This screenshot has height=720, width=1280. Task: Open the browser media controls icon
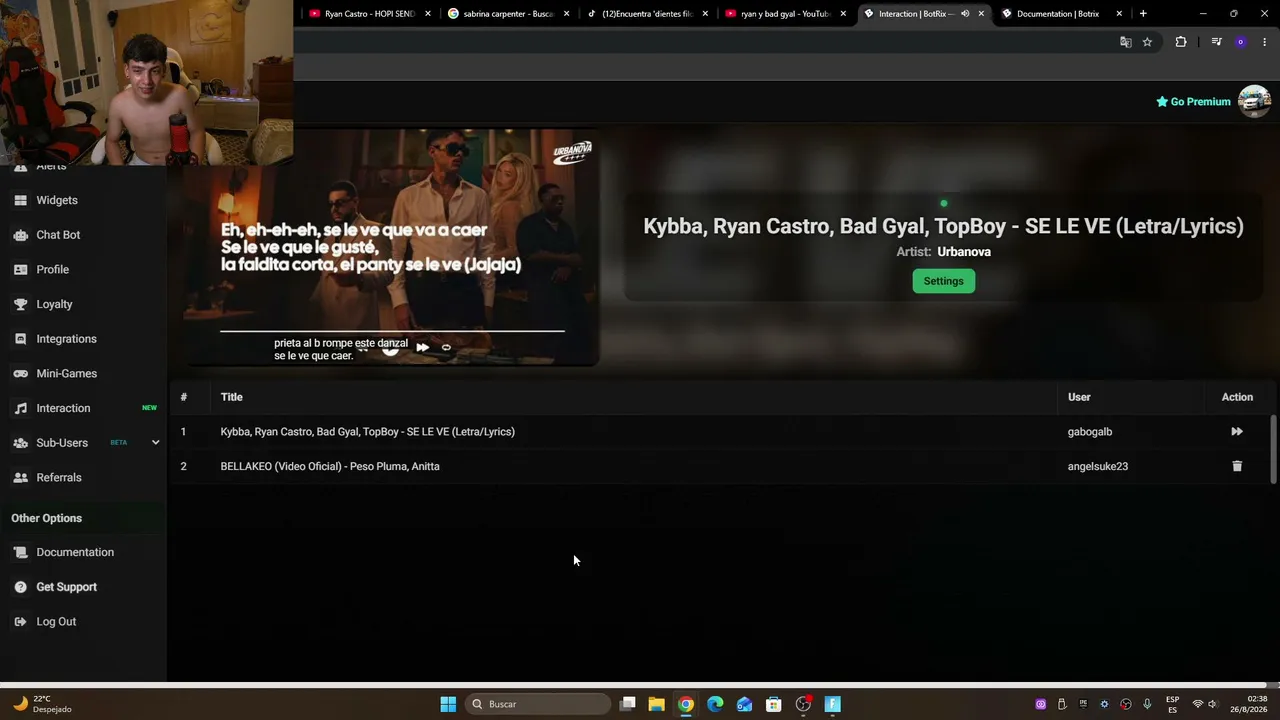(x=1216, y=42)
